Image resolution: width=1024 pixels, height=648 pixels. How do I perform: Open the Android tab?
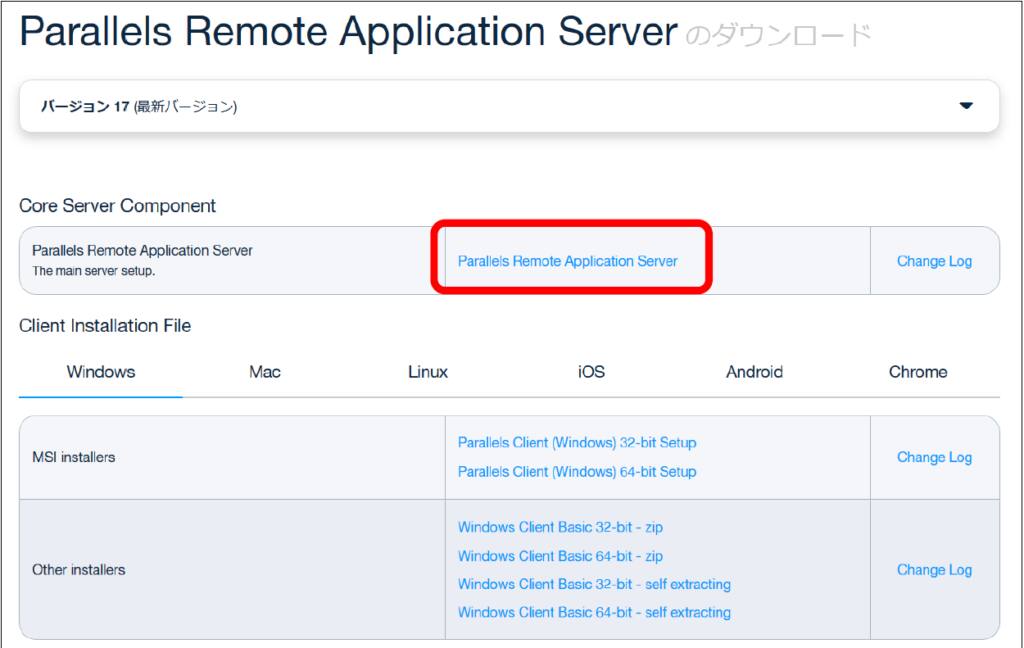[x=754, y=372]
